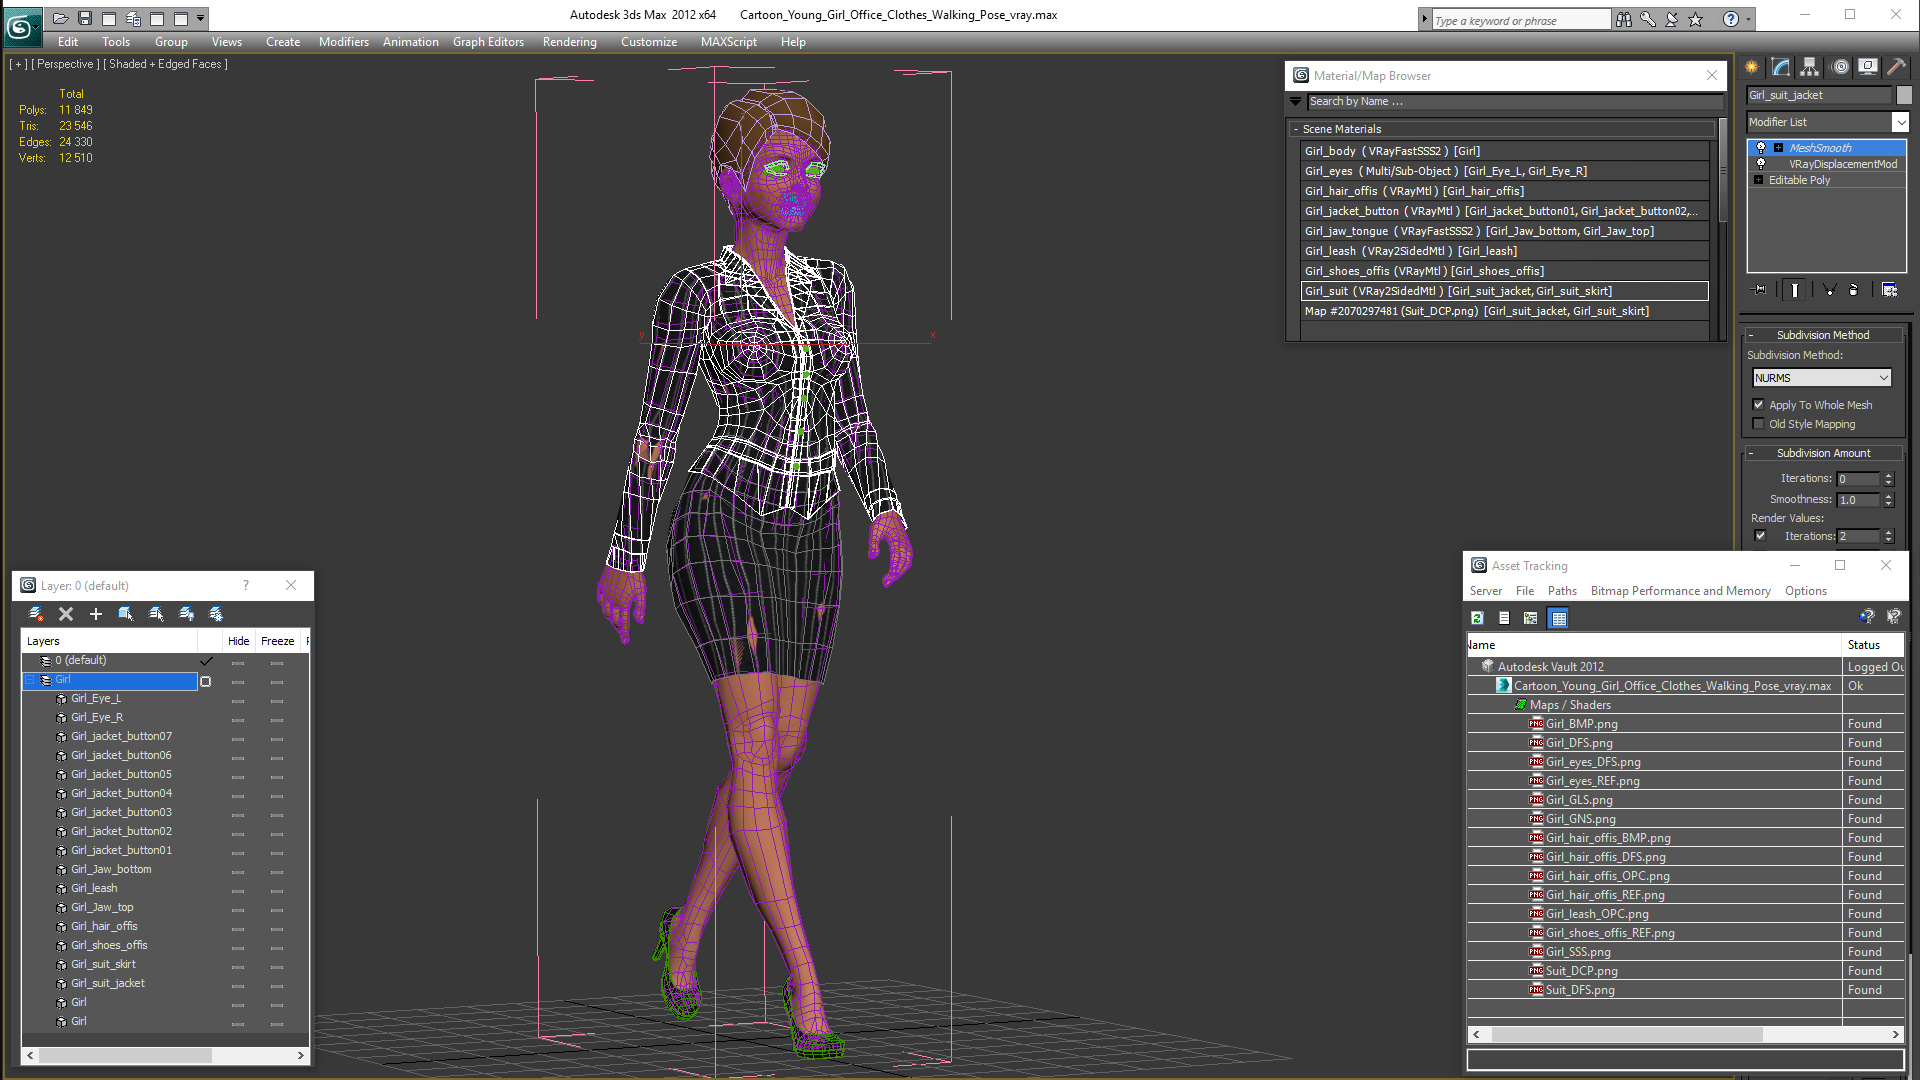Toggle Hide for Girl layer row

tap(238, 681)
